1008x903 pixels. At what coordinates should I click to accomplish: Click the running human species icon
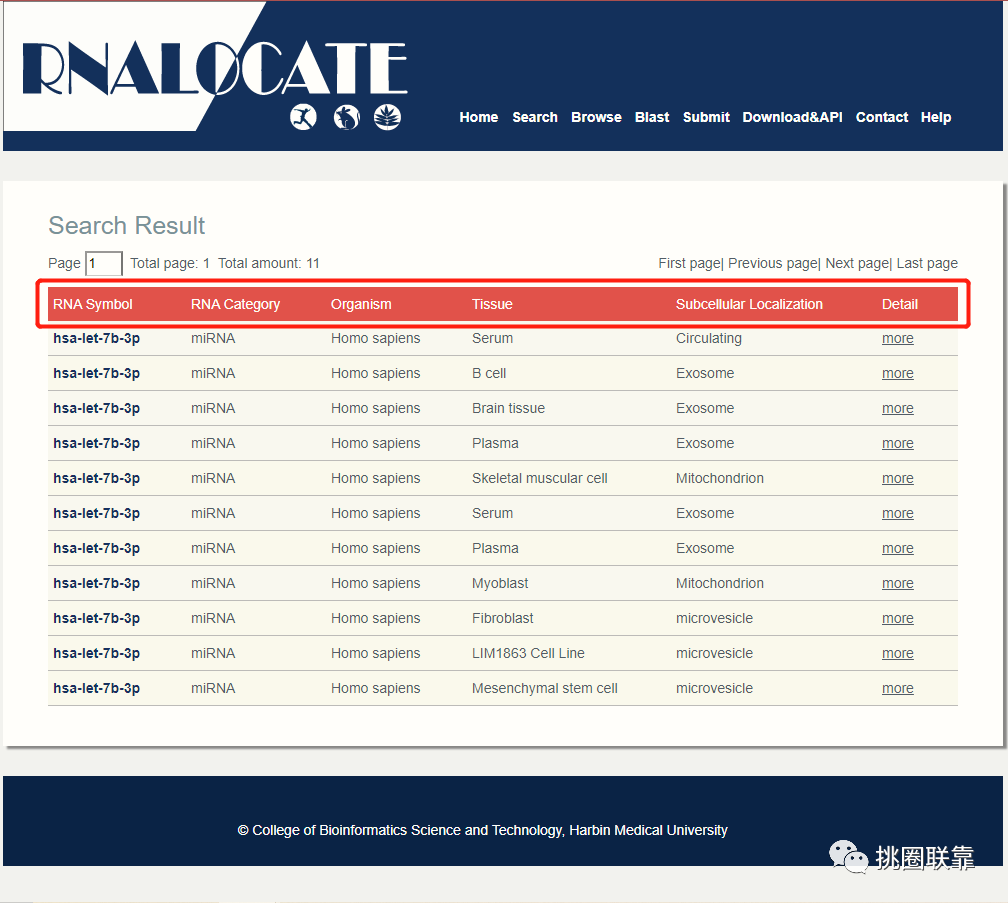pyautogui.click(x=303, y=117)
